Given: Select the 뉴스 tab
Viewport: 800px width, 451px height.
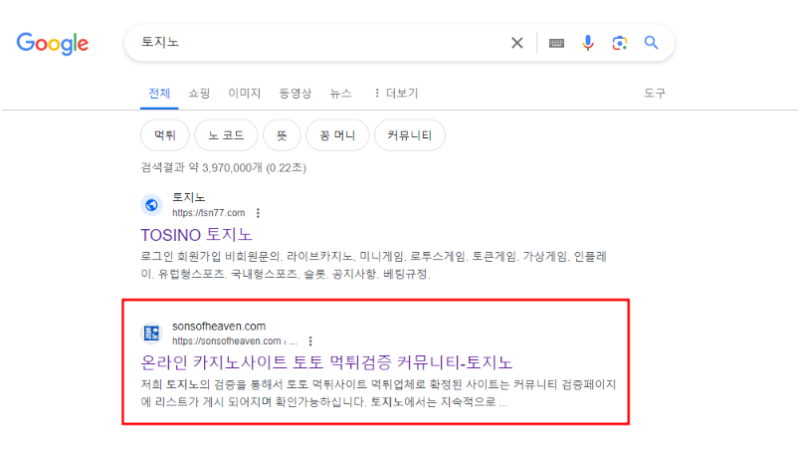Looking at the screenshot, I should coord(341,93).
